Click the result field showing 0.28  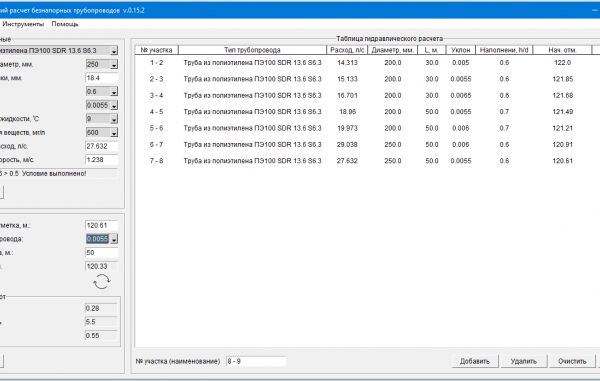(101, 308)
